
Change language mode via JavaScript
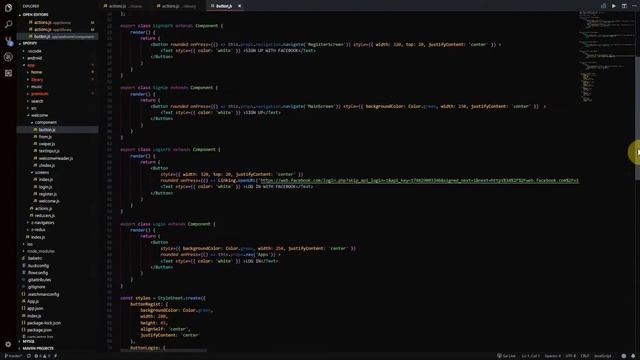click(603, 356)
